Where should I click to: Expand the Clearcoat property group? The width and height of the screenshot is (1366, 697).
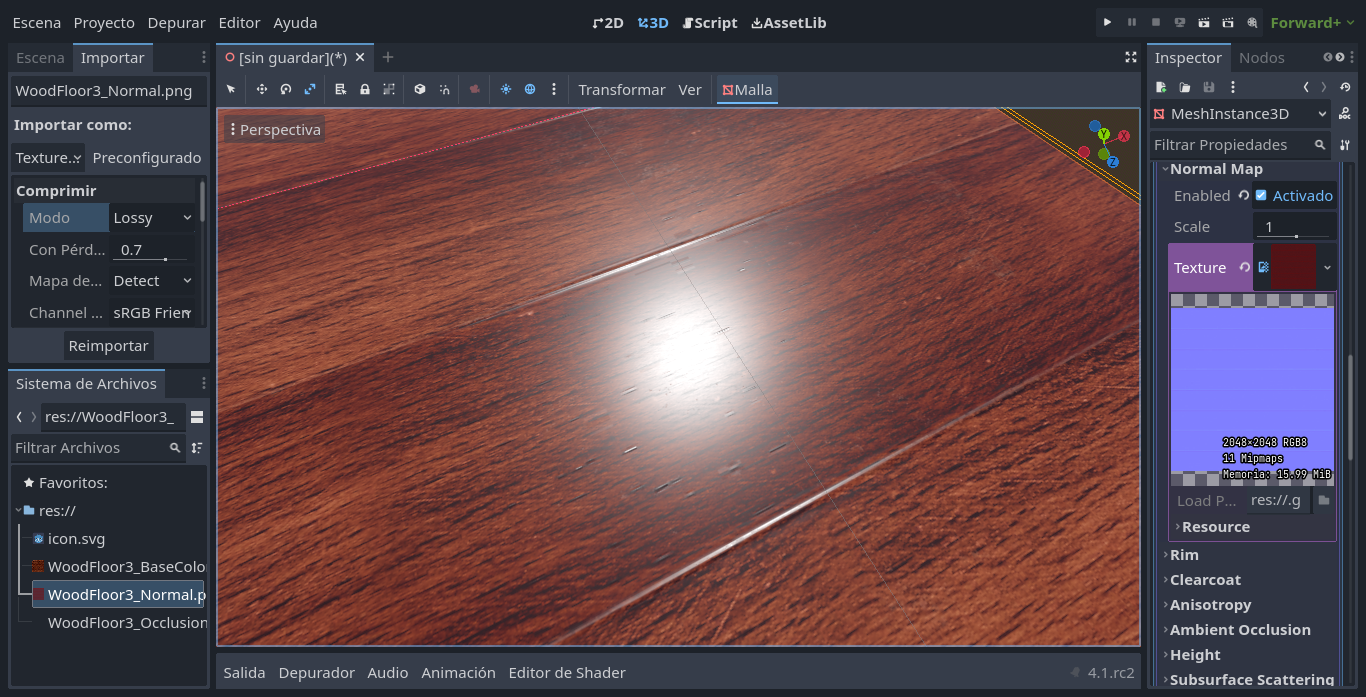pyautogui.click(x=1205, y=579)
